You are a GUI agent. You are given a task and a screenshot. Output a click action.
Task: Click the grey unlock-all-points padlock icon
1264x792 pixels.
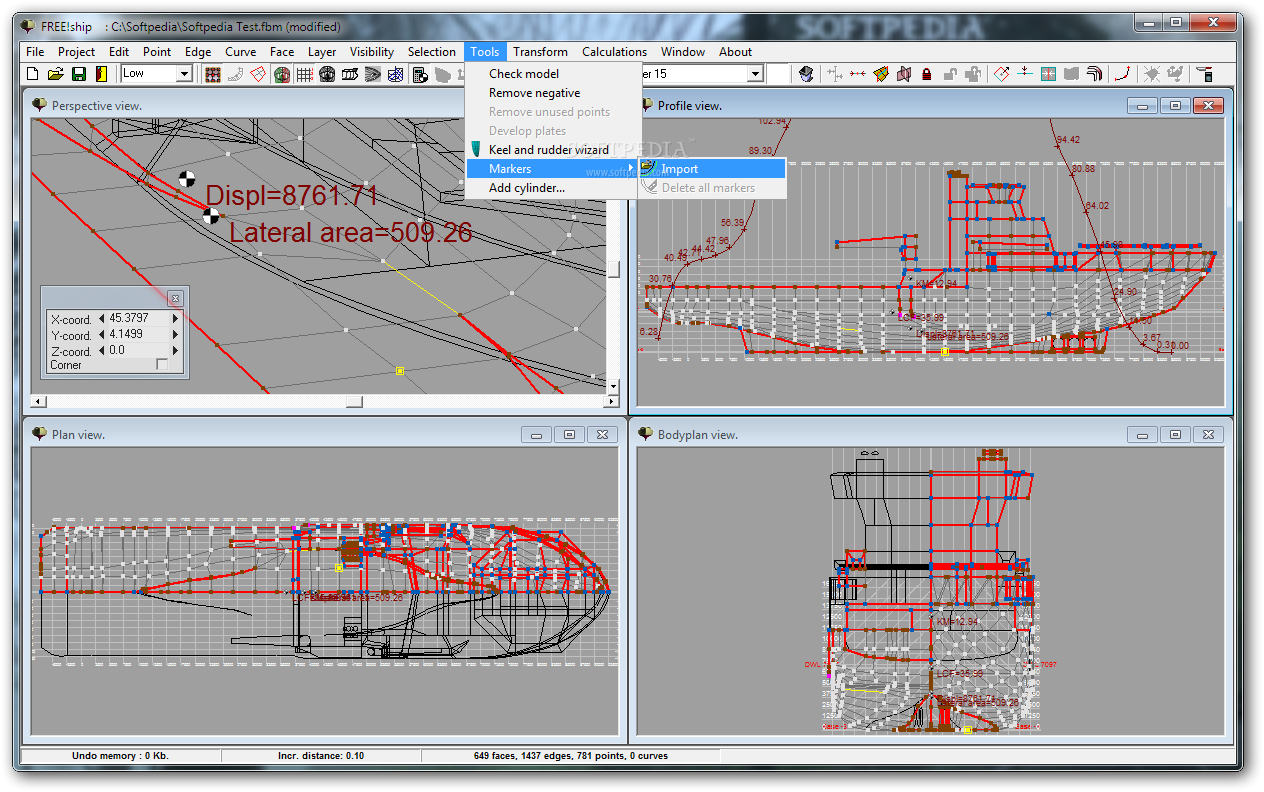point(973,74)
